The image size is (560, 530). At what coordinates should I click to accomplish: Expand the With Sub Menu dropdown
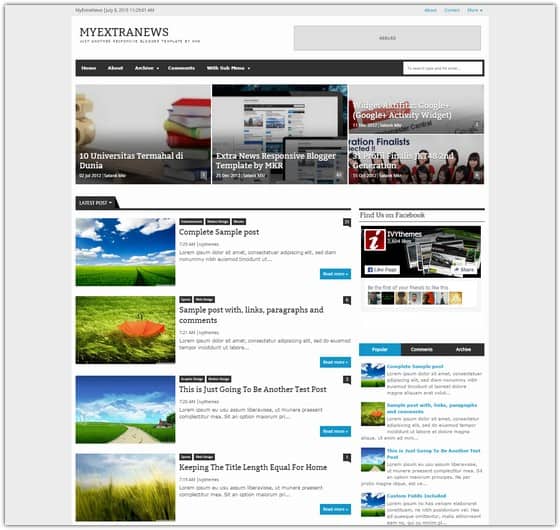click(x=228, y=68)
